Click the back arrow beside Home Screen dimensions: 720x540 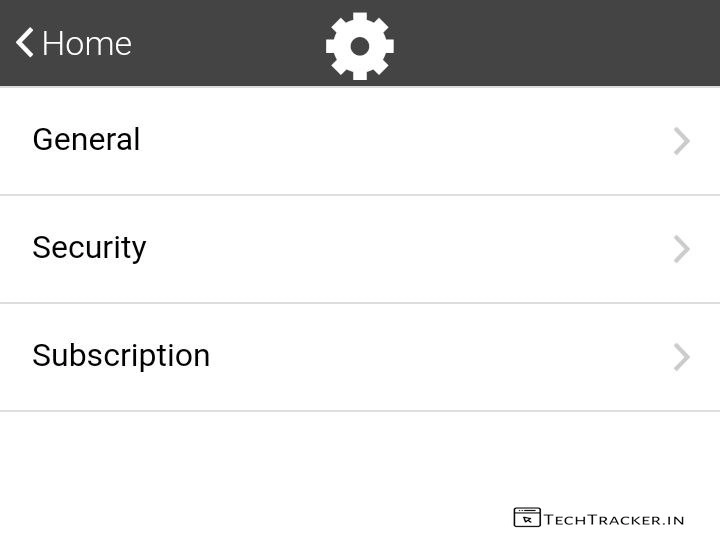25,43
